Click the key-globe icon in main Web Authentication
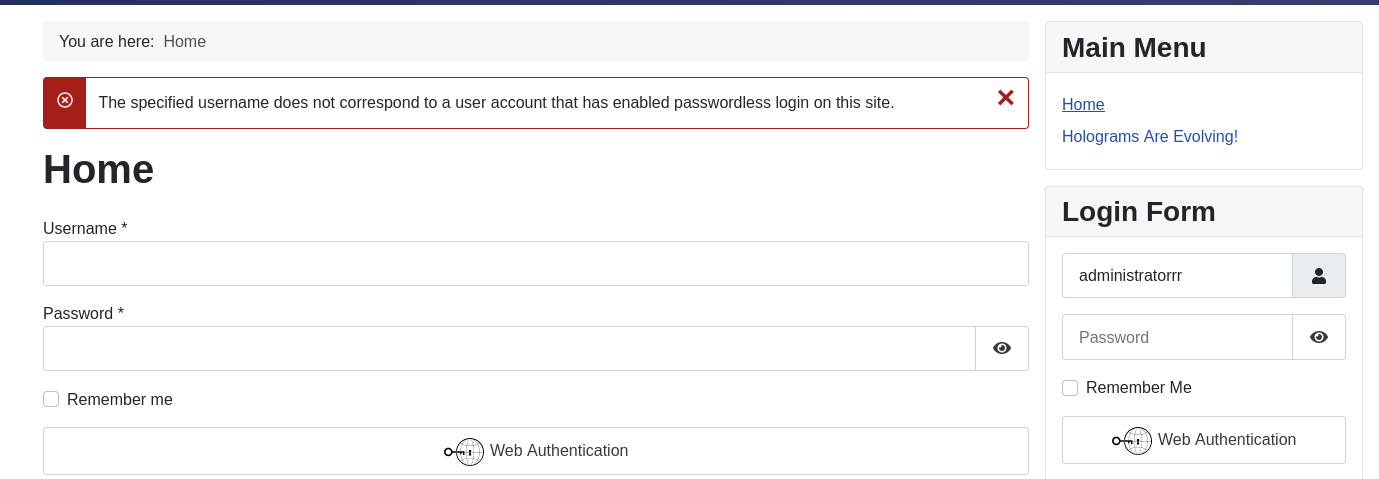 (464, 452)
